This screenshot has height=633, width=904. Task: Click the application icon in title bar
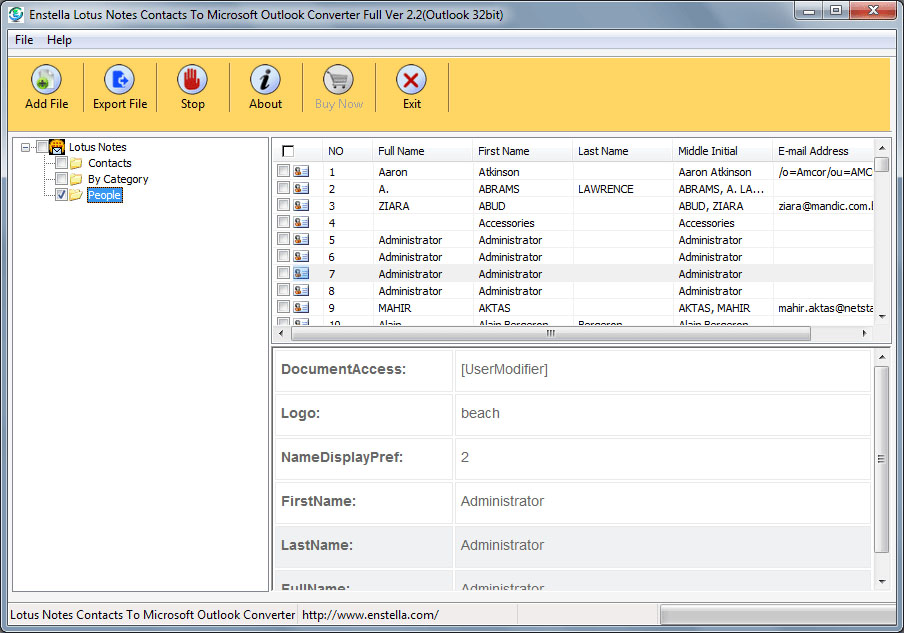pyautogui.click(x=16, y=14)
